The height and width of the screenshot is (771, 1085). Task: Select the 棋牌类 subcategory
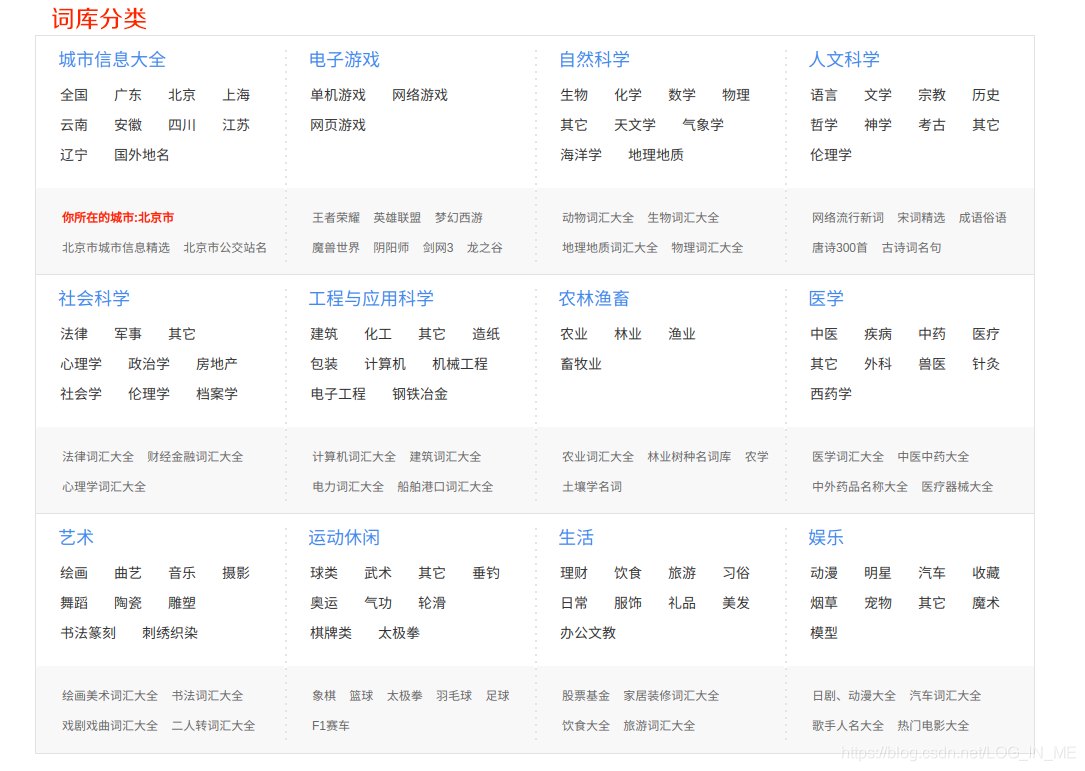[x=331, y=633]
